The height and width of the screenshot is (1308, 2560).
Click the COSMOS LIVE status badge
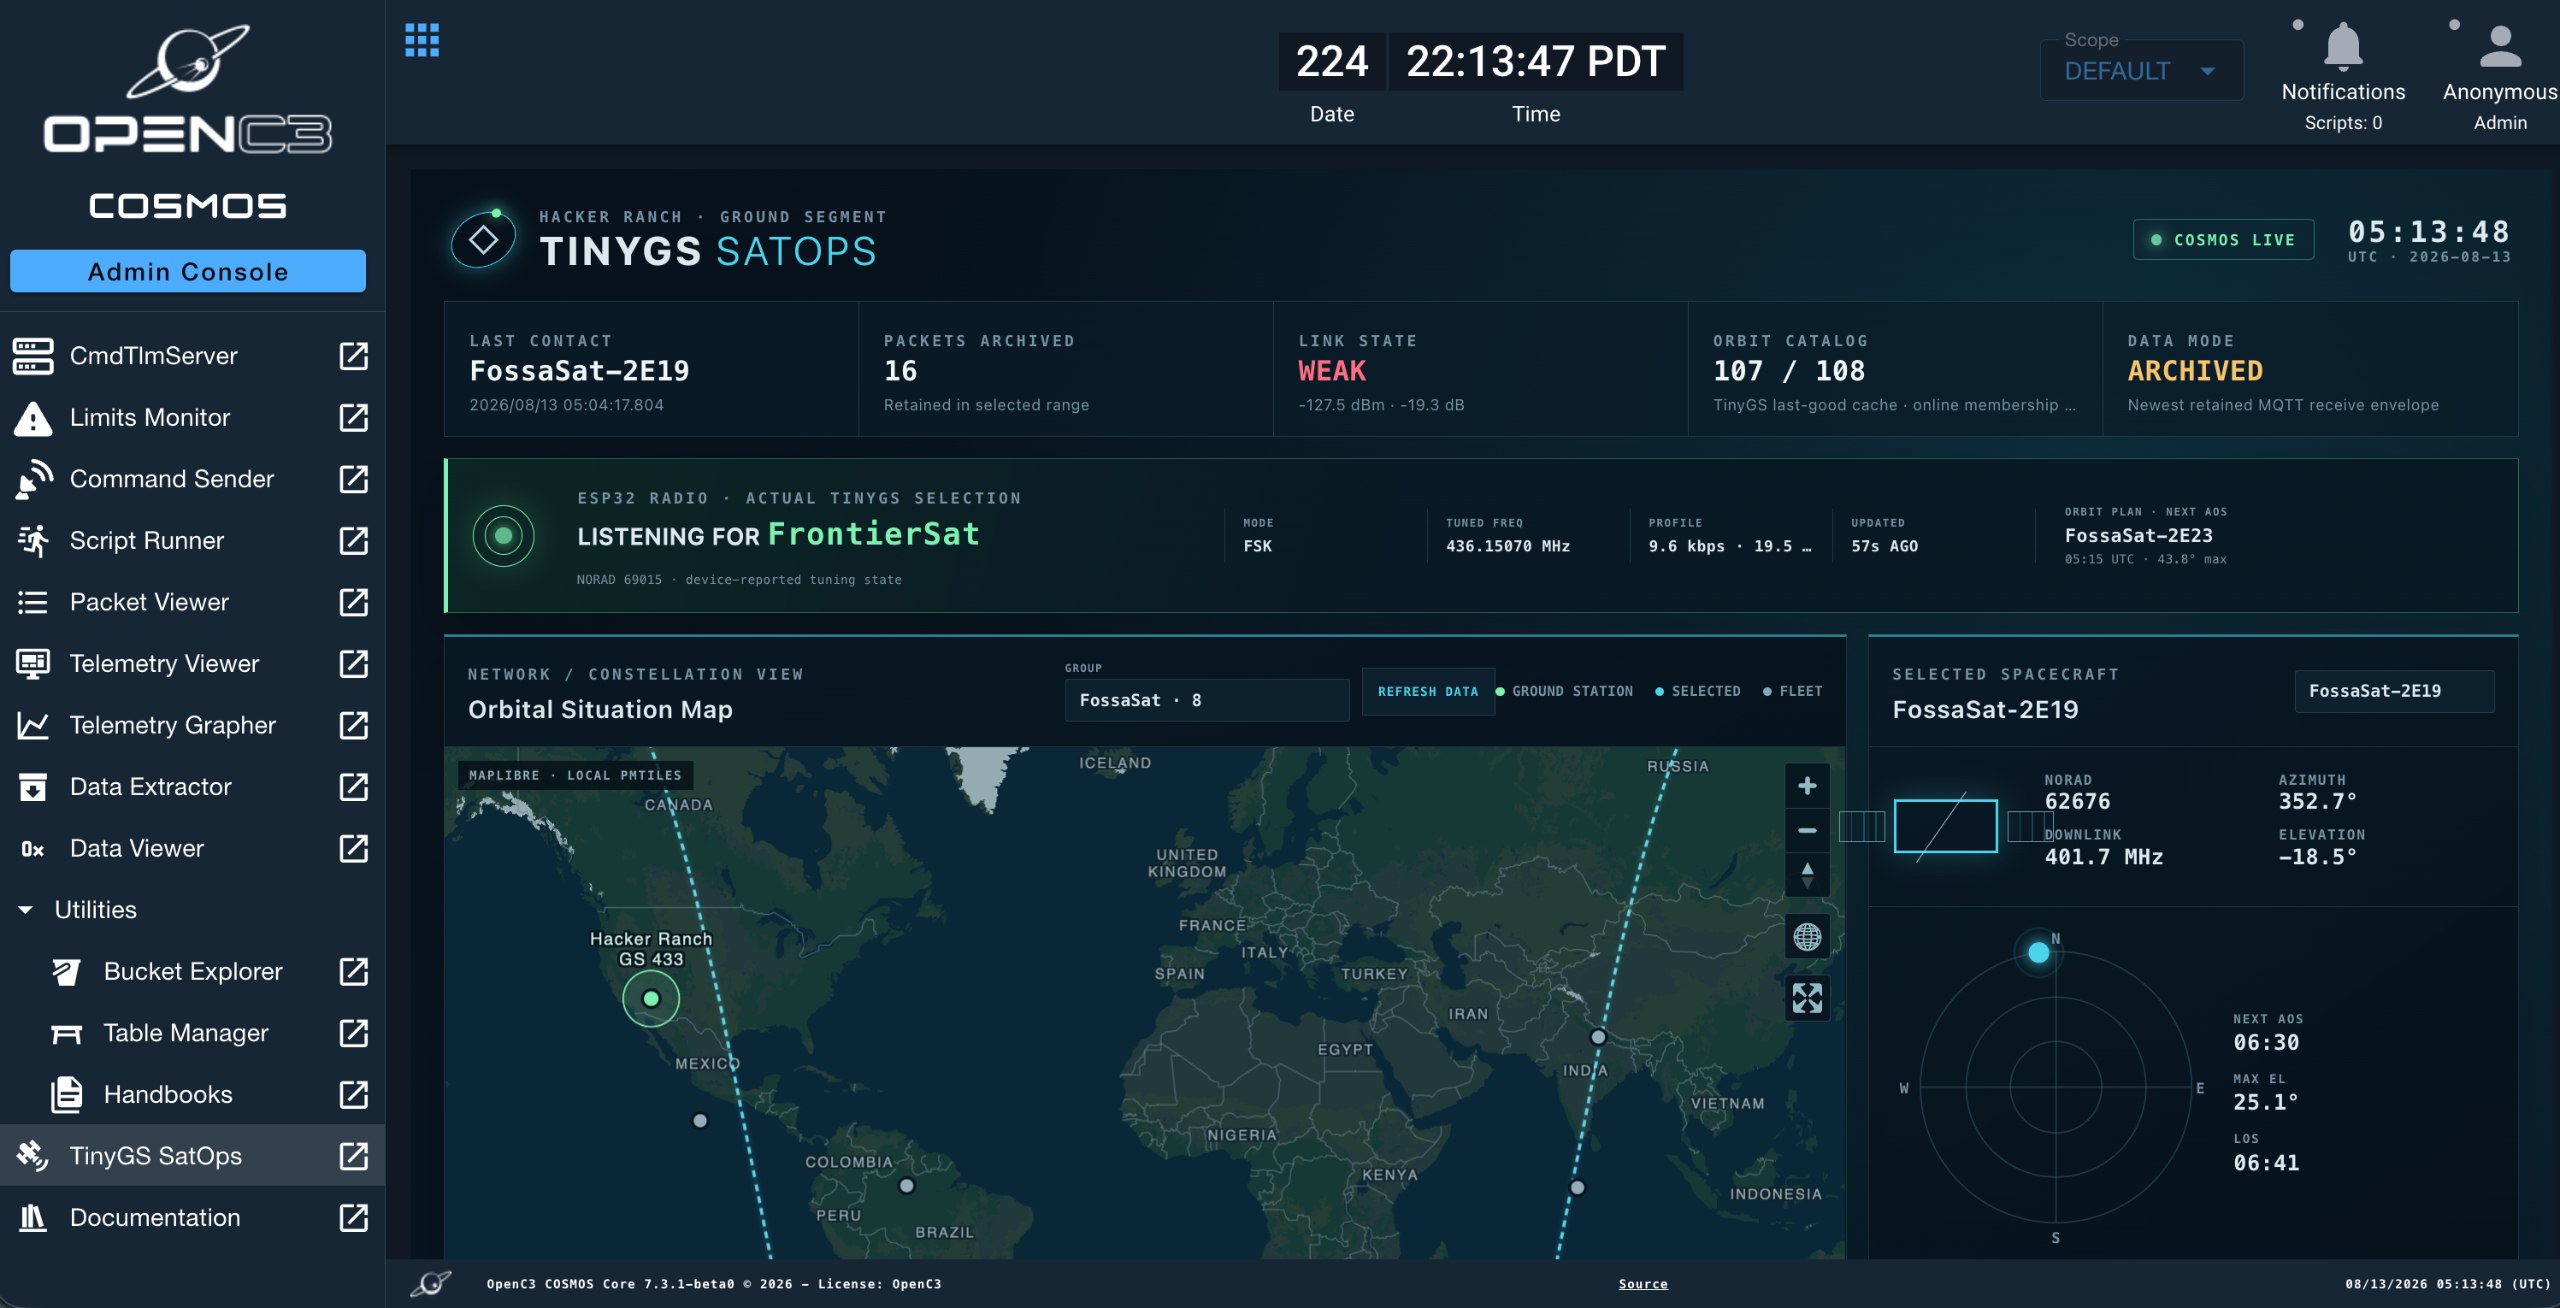[2223, 240]
